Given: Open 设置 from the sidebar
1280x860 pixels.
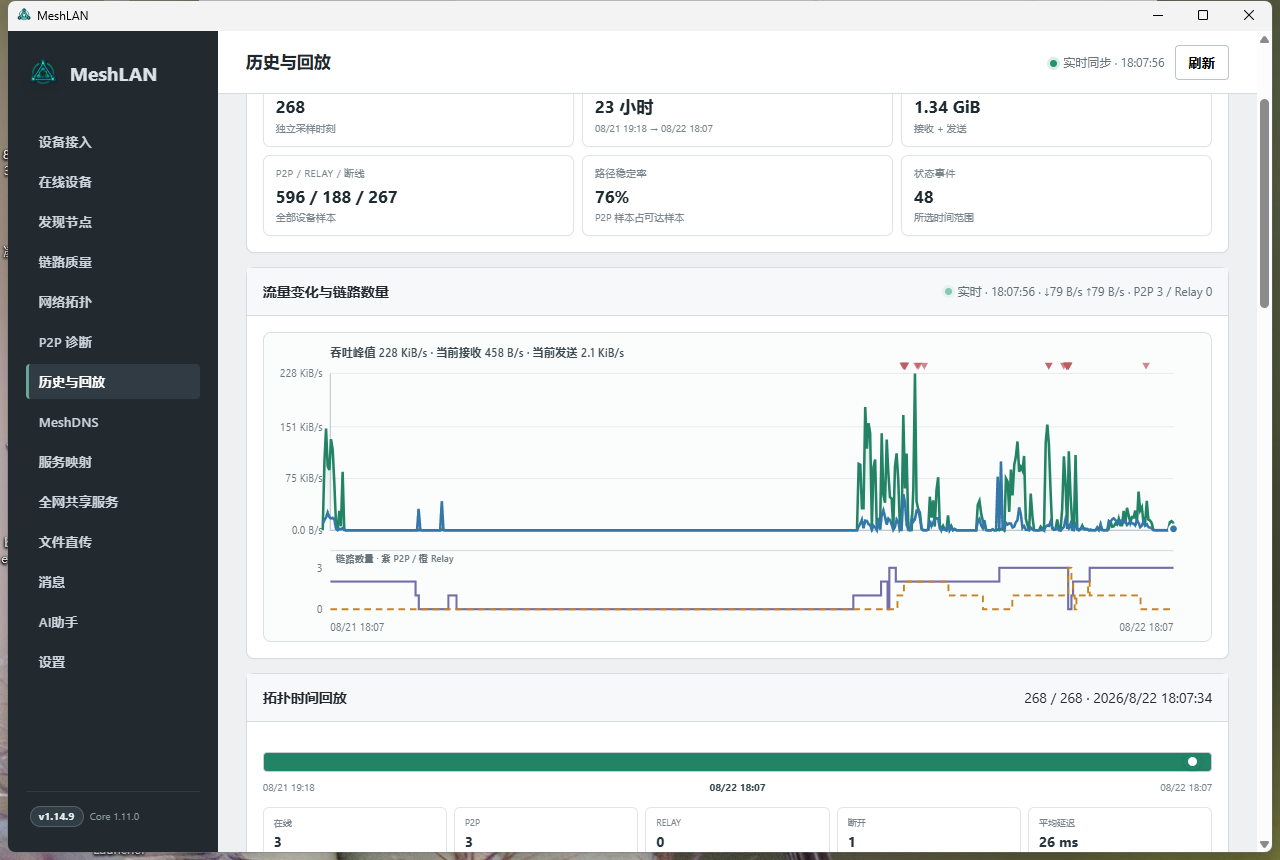Looking at the screenshot, I should pos(113,662).
